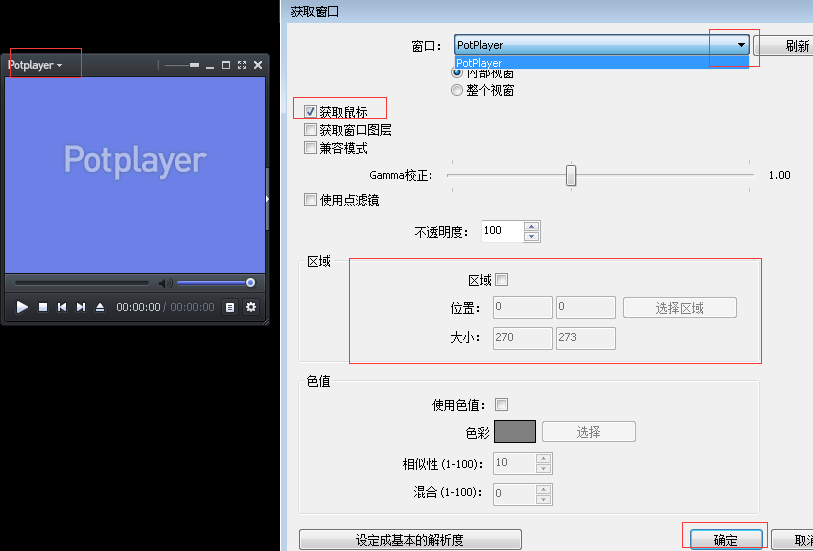Click the 大小 width field 270

click(x=523, y=338)
